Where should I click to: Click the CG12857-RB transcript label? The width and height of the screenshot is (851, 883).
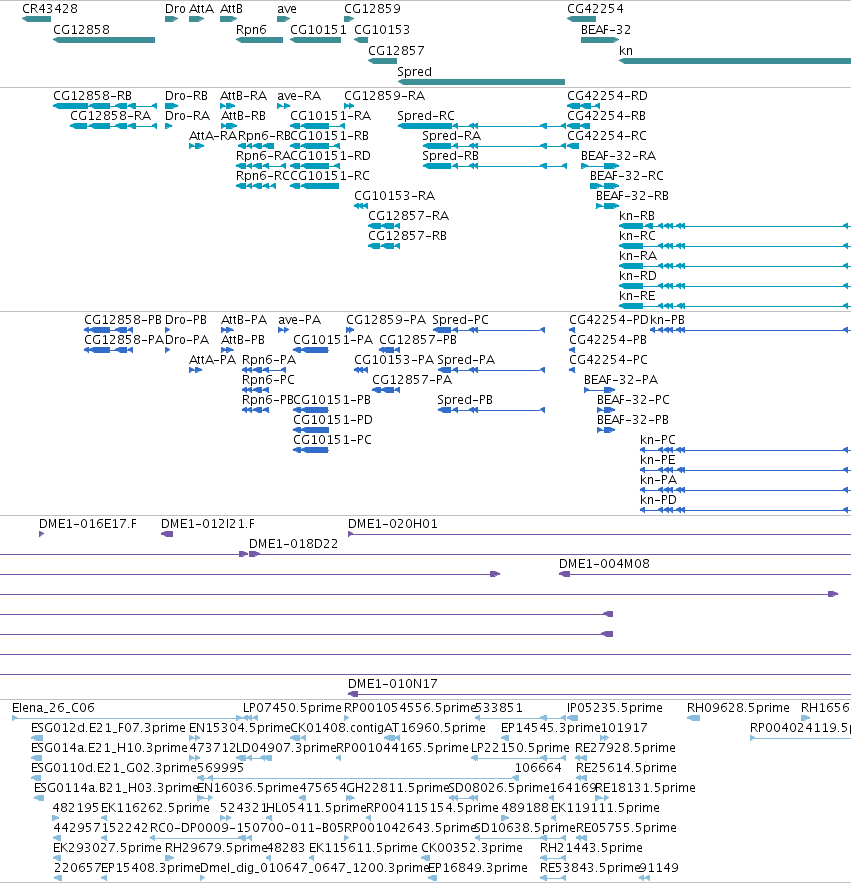(407, 236)
